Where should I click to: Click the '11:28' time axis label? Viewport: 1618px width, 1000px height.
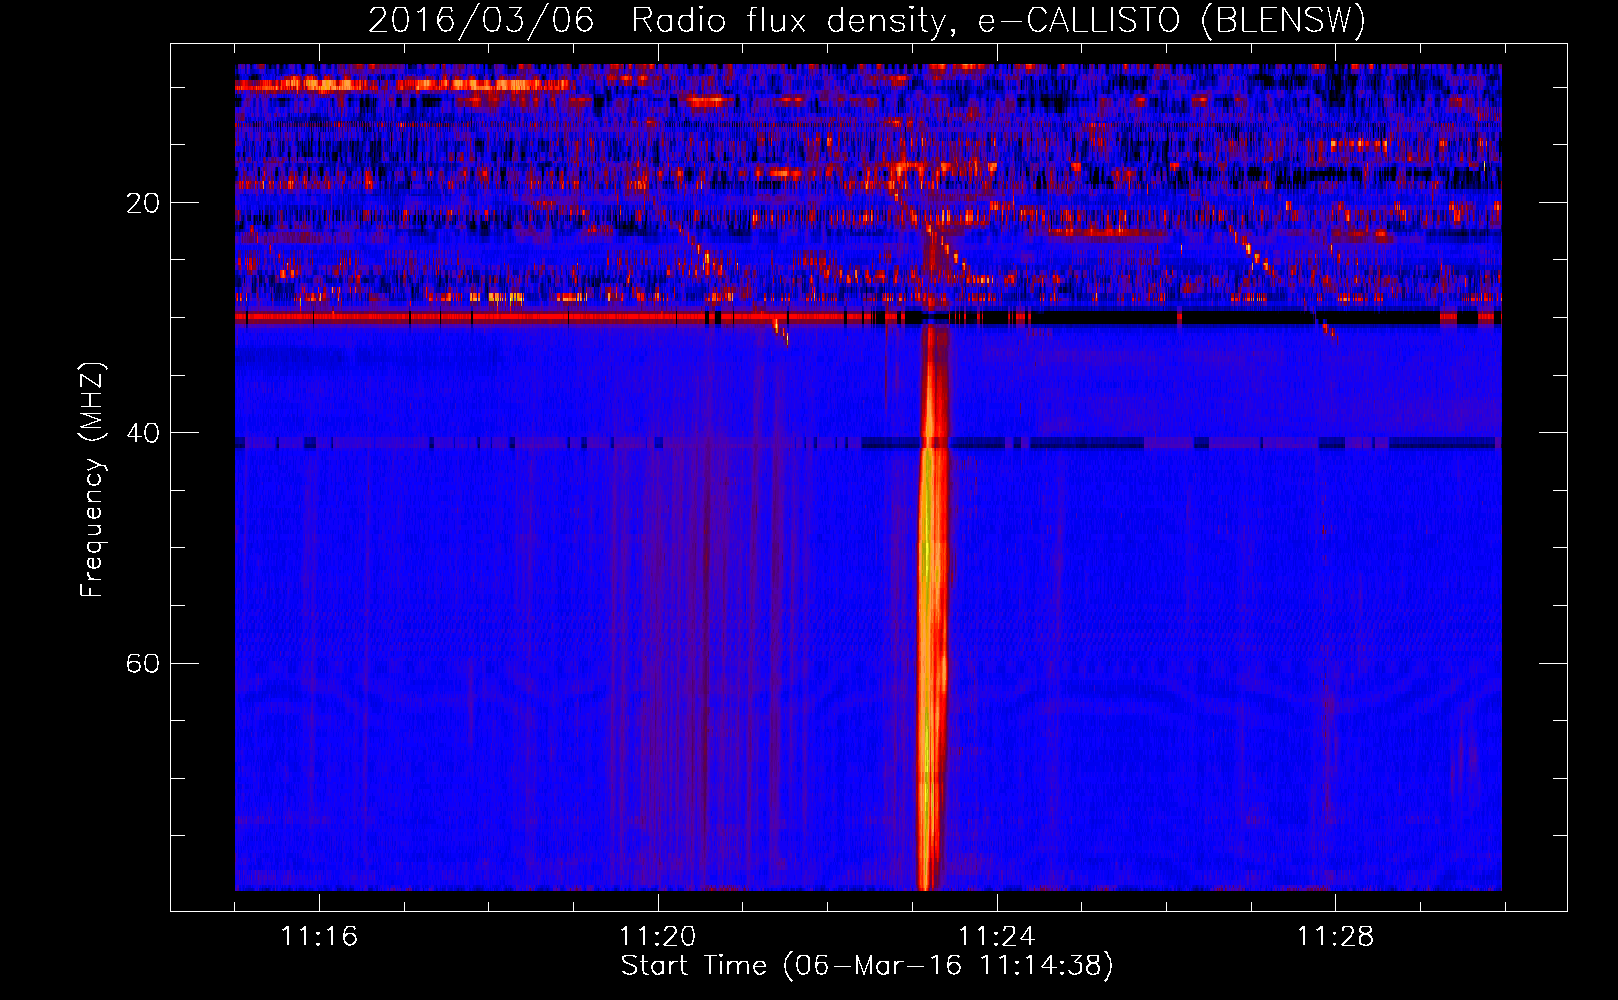click(1335, 936)
